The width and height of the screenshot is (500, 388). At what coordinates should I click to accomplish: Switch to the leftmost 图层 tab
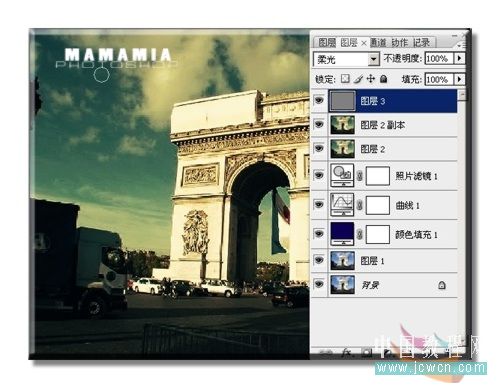click(x=327, y=43)
